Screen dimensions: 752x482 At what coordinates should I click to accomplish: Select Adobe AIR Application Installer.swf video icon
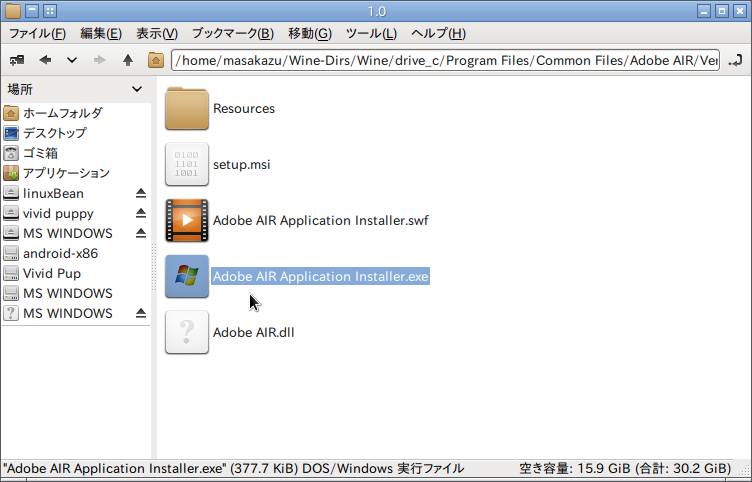point(187,220)
